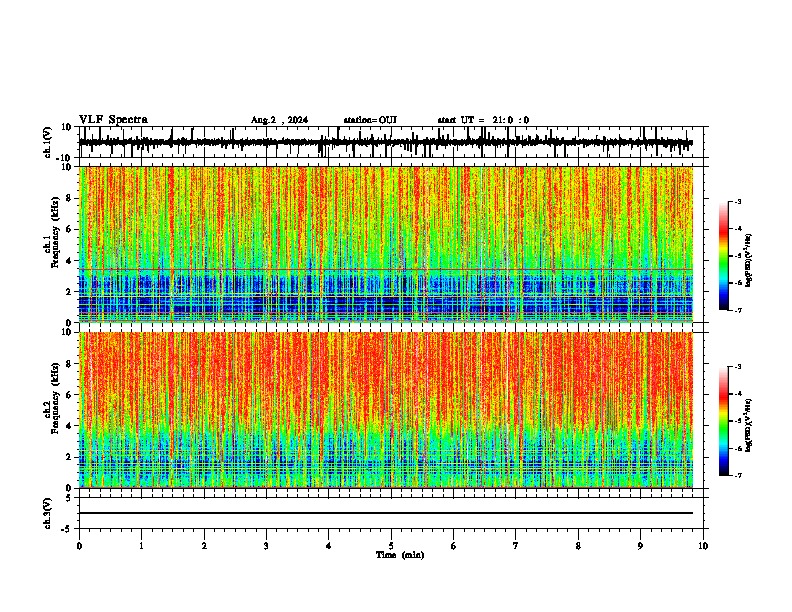Click the color scale bar beside ch.1 spectrogram
792x612 pixels.
click(723, 256)
